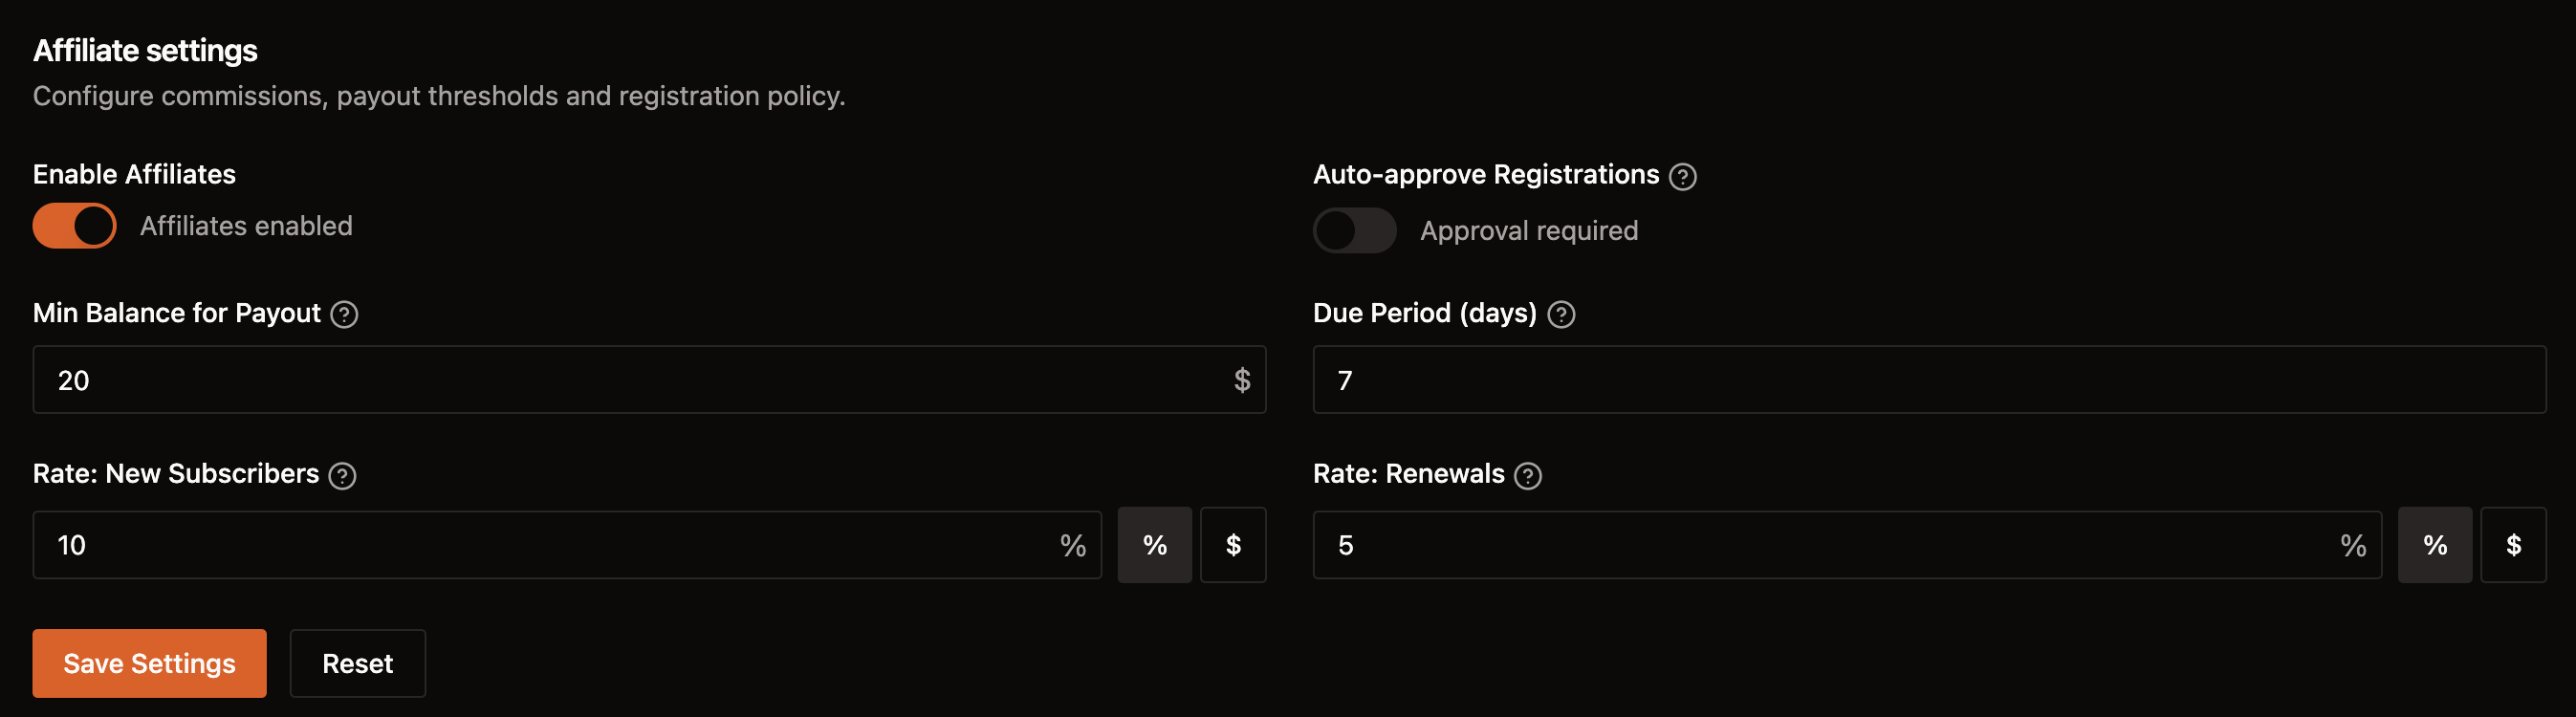Toggle the Enable Affiliates switch off
2576x717 pixels.
point(75,226)
